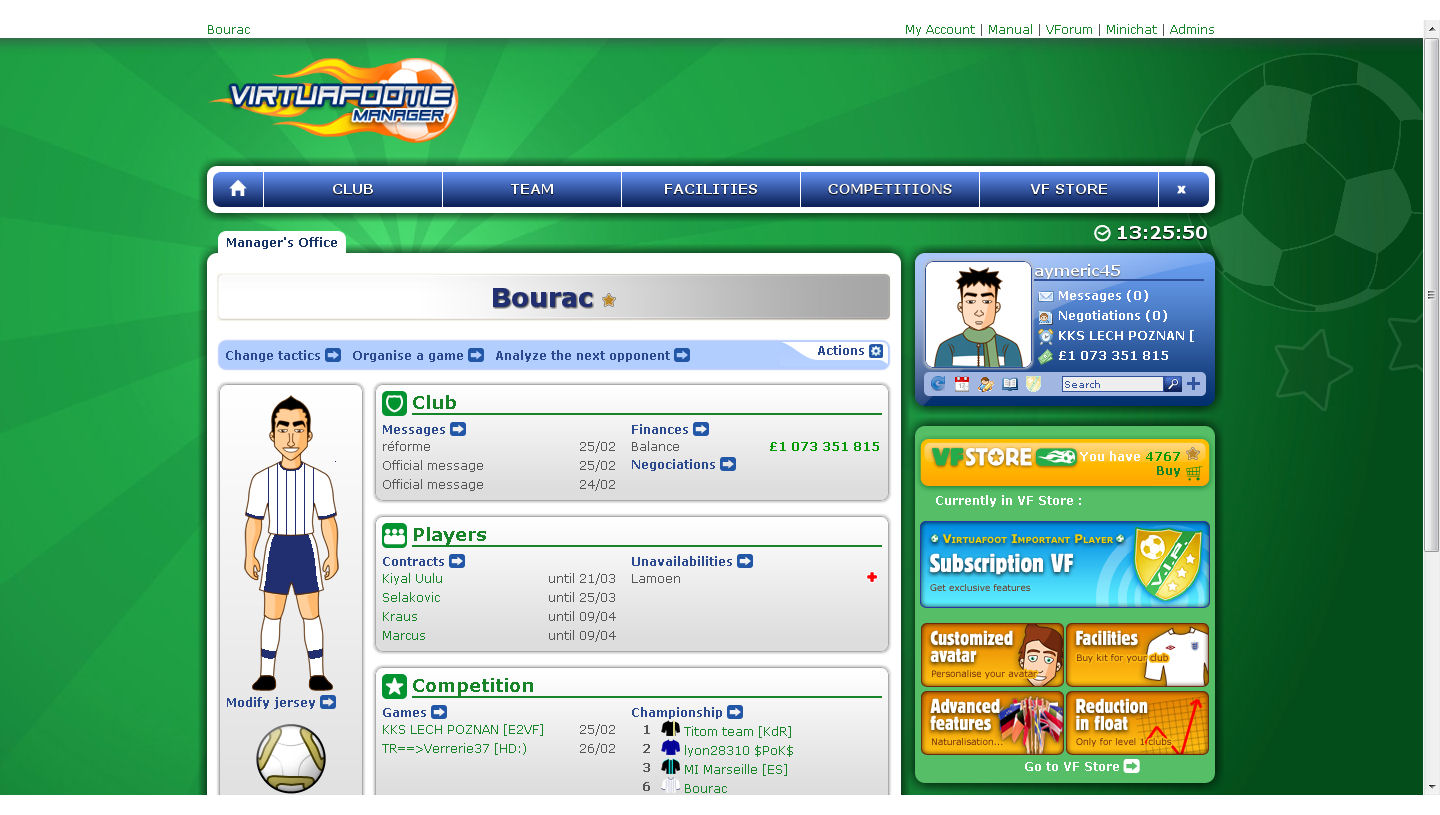Viewport: 1440px width, 815px height.
Task: Click the banknote money icon
Action: (1046, 356)
